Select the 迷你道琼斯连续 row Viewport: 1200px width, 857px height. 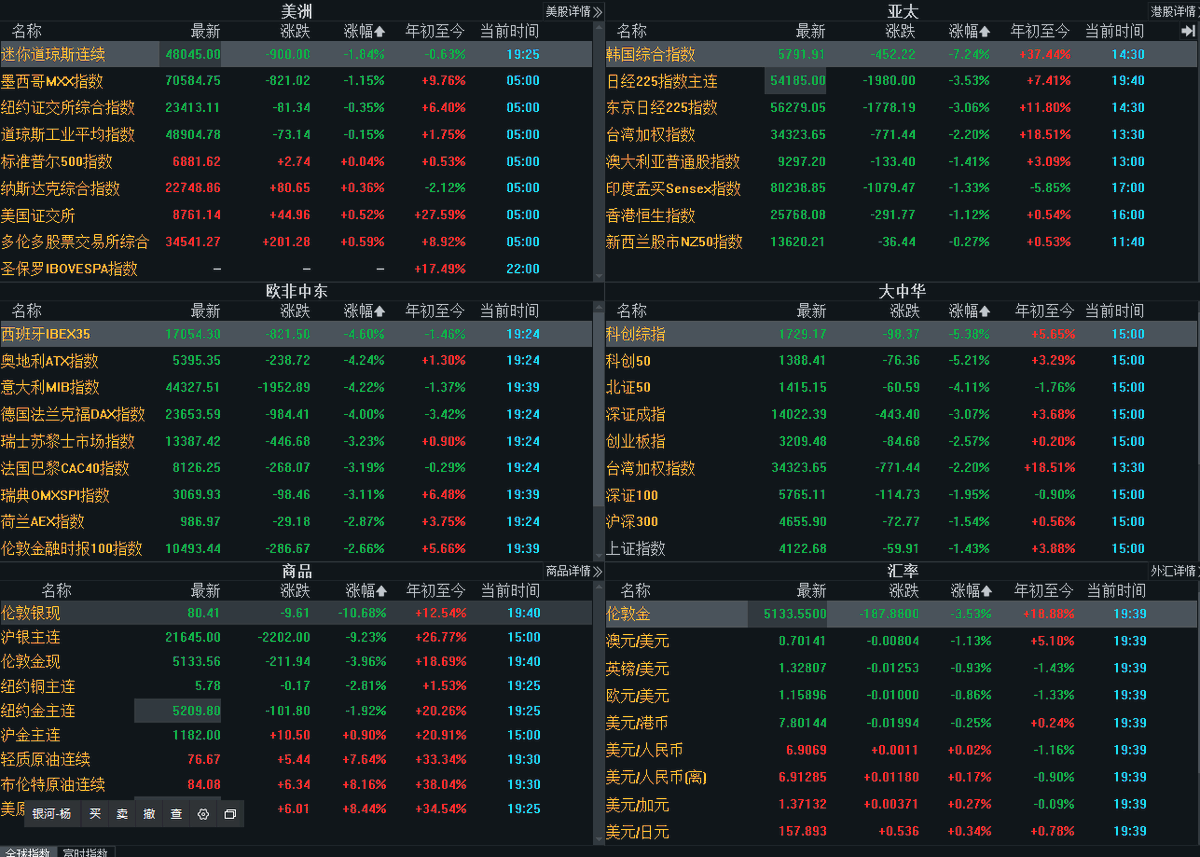[296, 54]
